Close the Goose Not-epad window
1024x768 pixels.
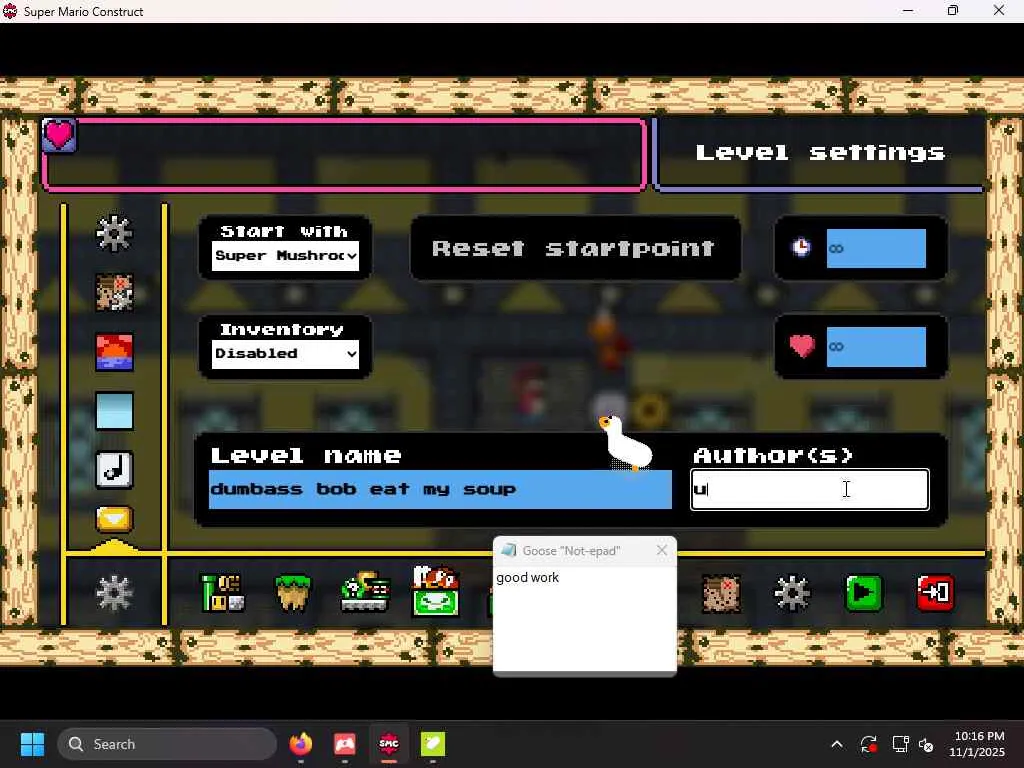pyautogui.click(x=662, y=551)
